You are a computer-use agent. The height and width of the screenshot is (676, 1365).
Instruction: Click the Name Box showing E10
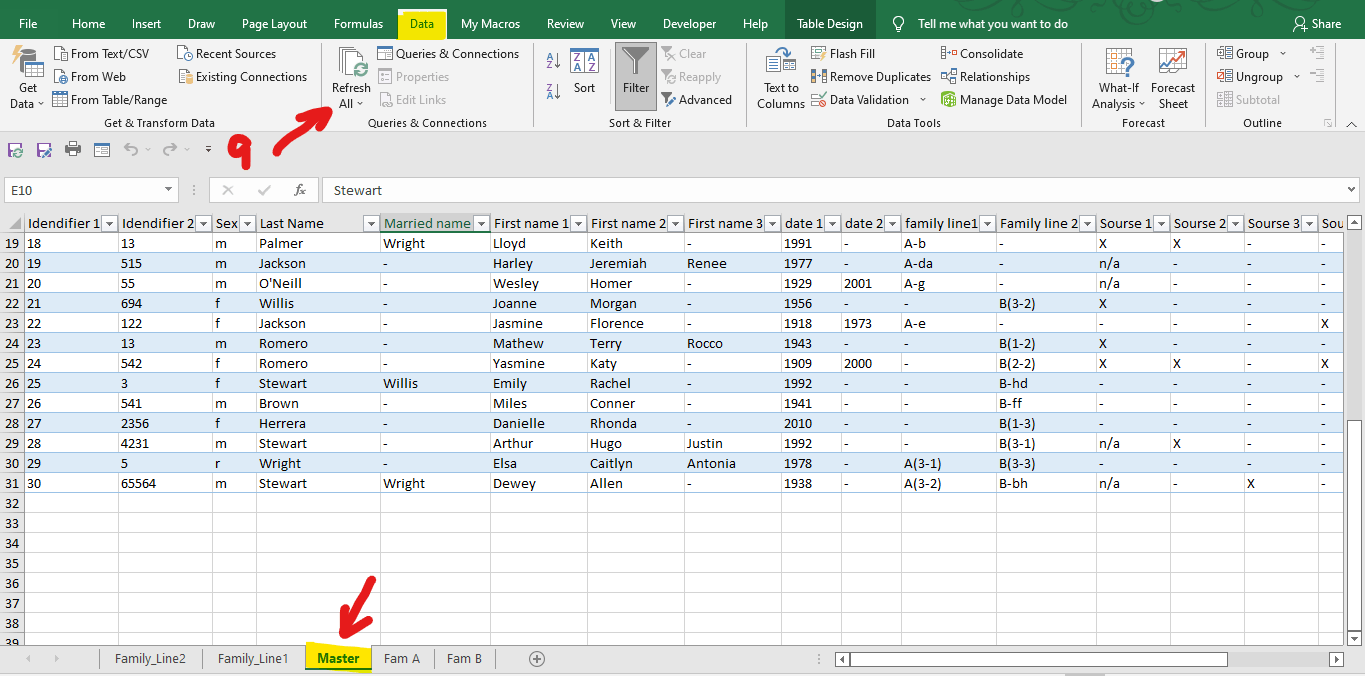83,190
